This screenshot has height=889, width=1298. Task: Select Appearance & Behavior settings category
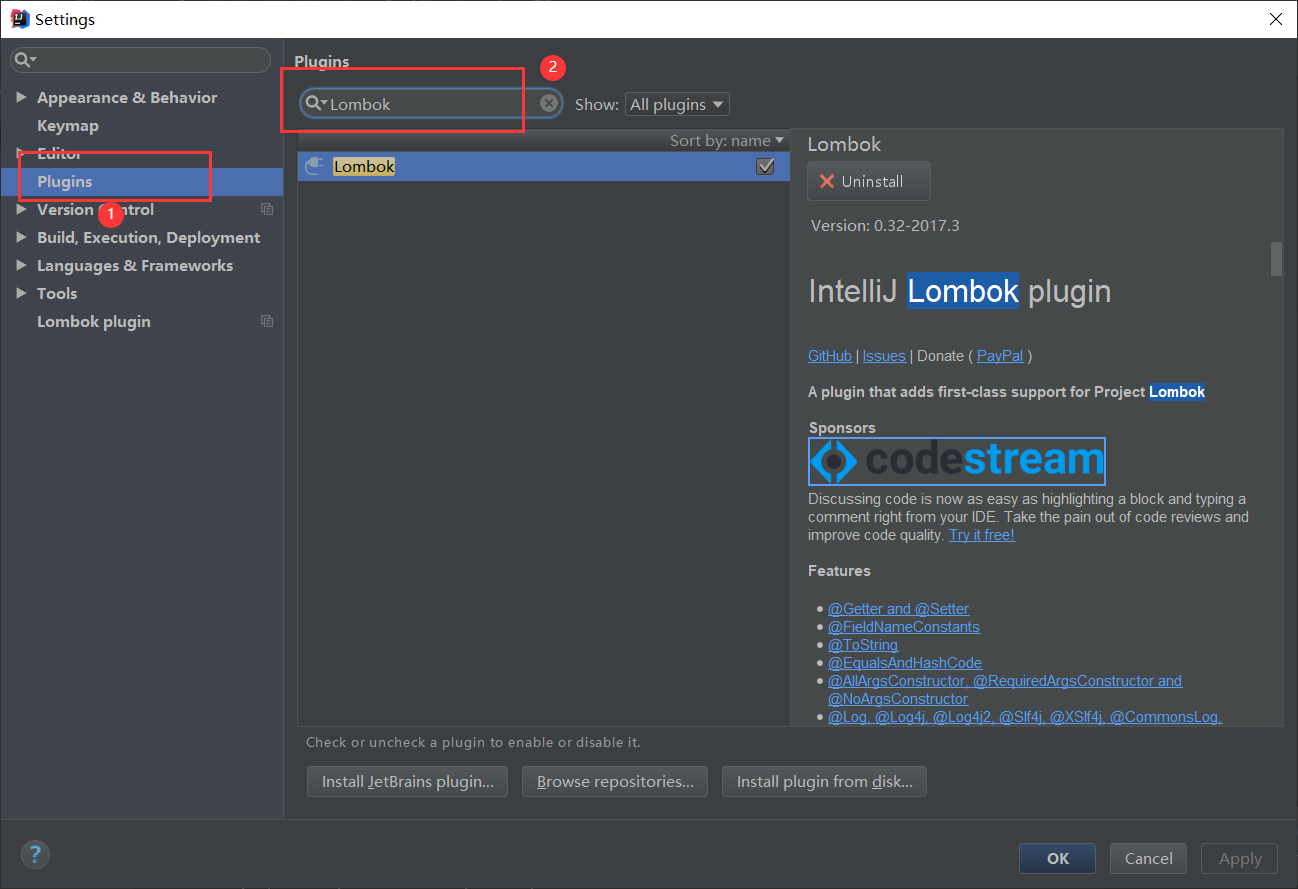click(x=127, y=97)
